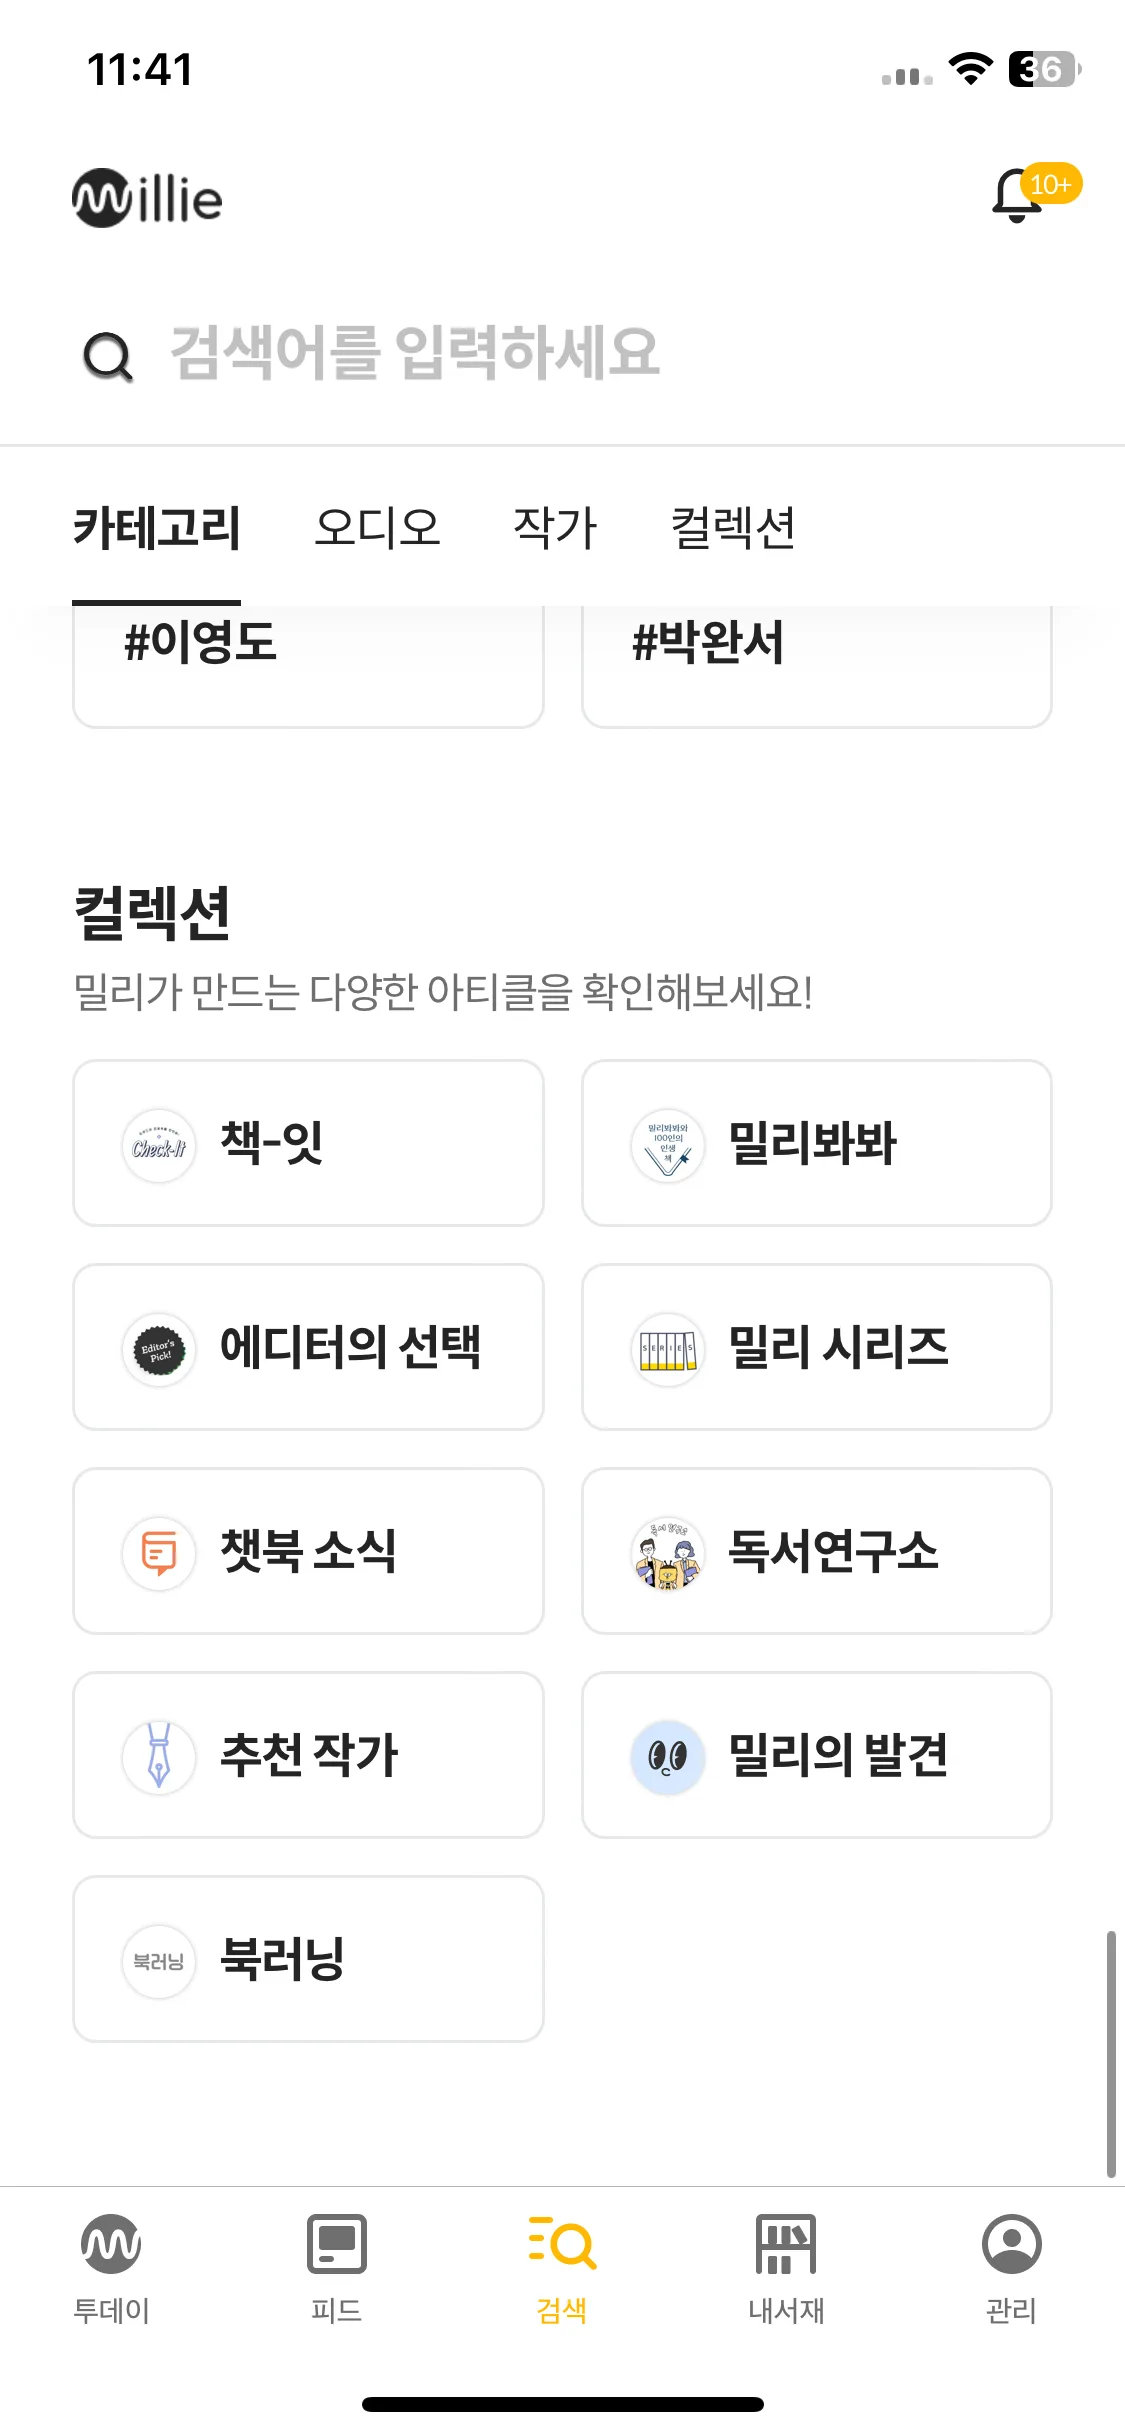Open the 밀리의 발견 collection
The height and width of the screenshot is (2436, 1125).
[817, 1755]
